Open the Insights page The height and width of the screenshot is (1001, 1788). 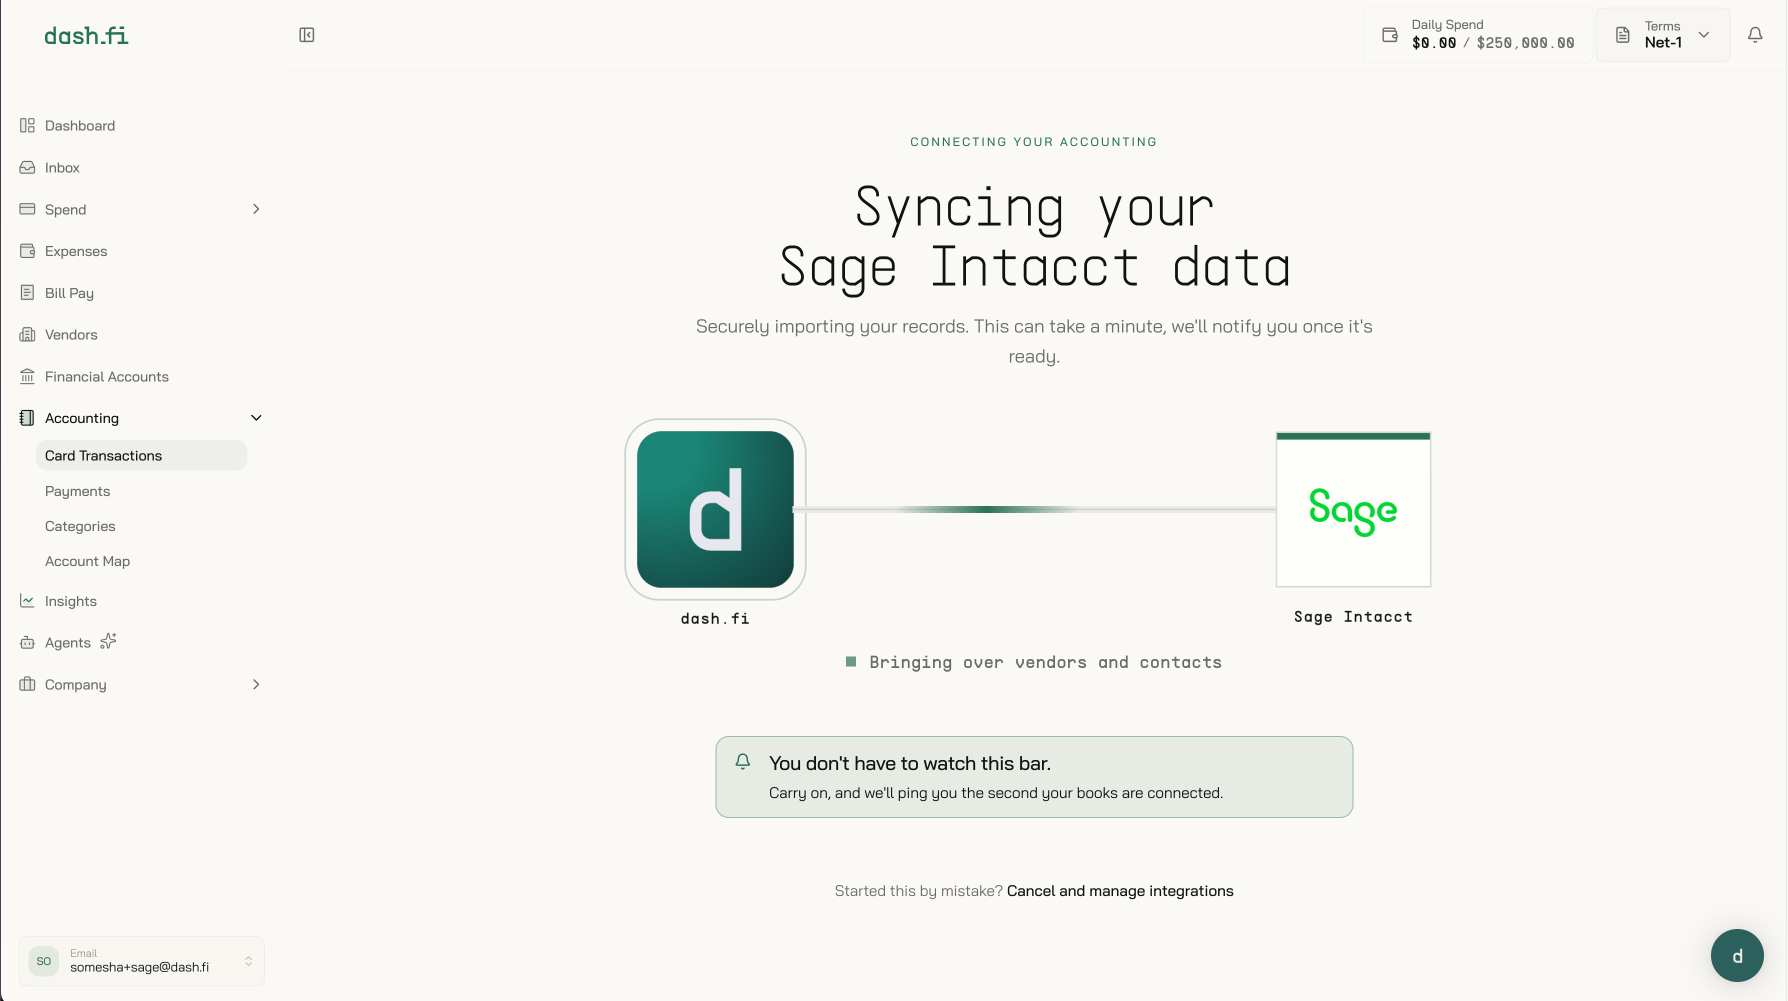(x=71, y=601)
